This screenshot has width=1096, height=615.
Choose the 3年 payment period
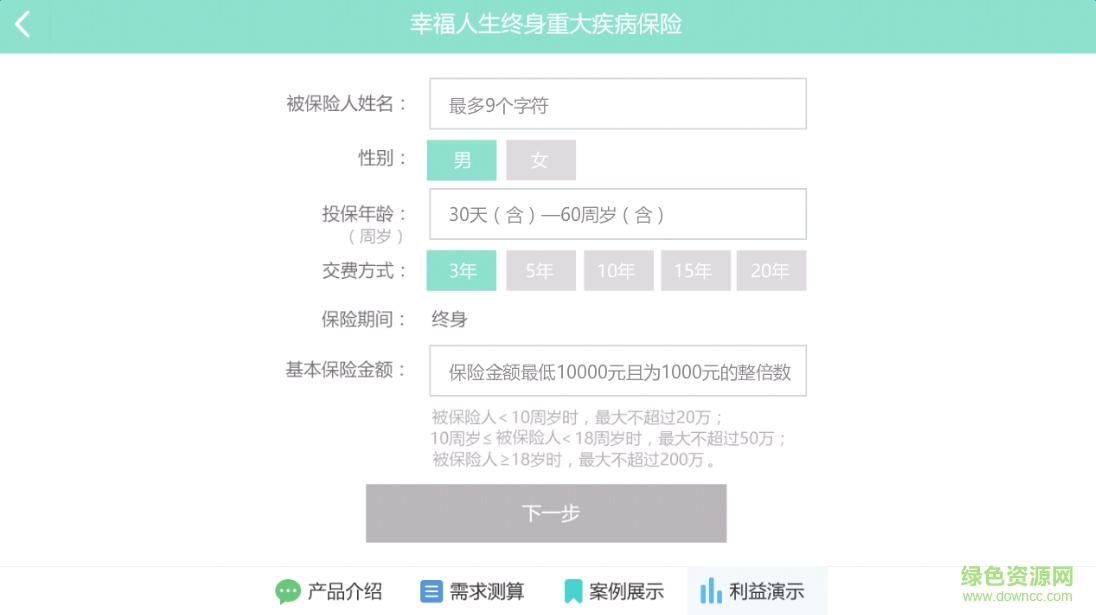click(461, 271)
